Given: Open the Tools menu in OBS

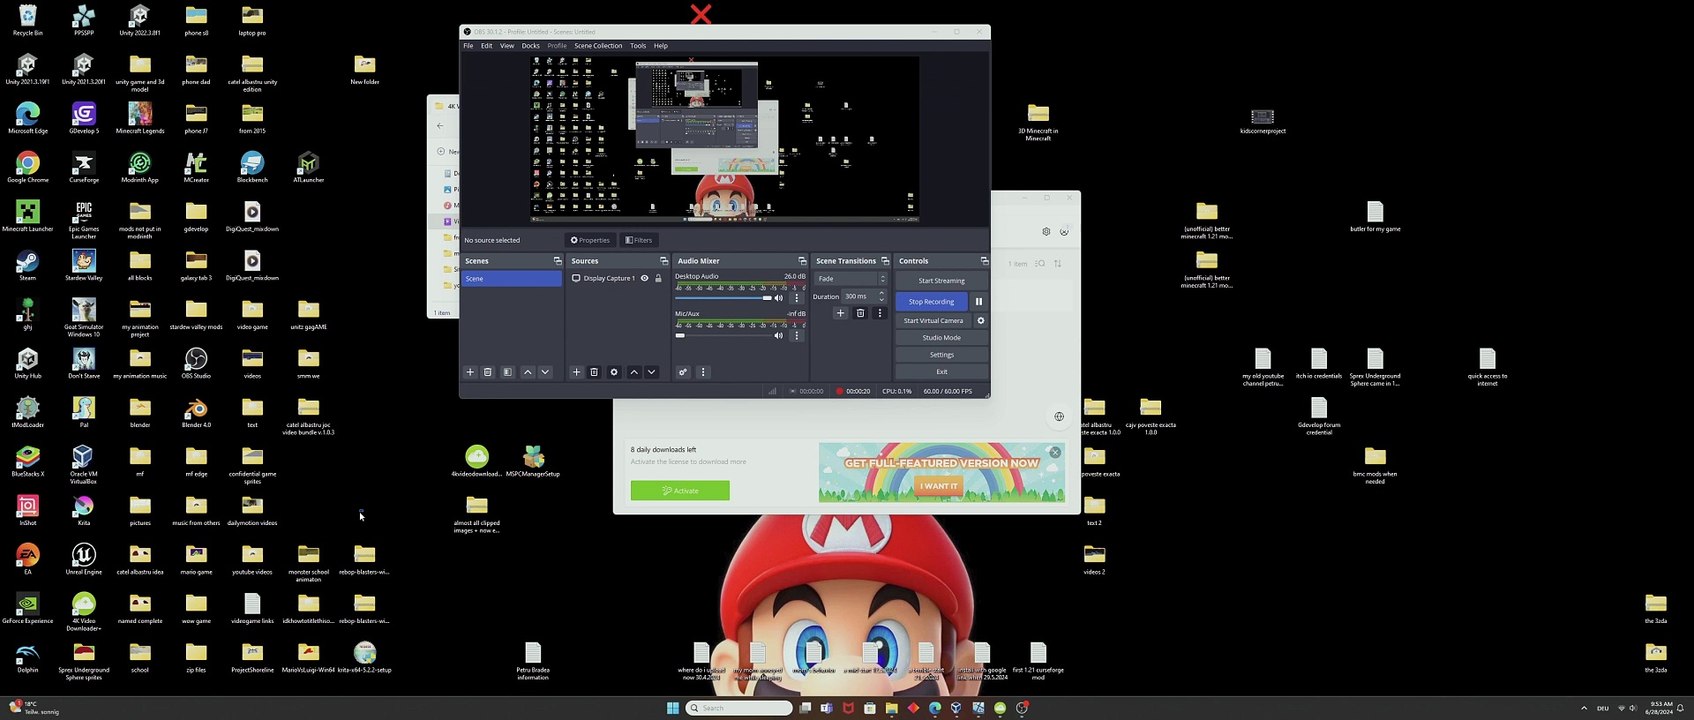Looking at the screenshot, I should 638,46.
